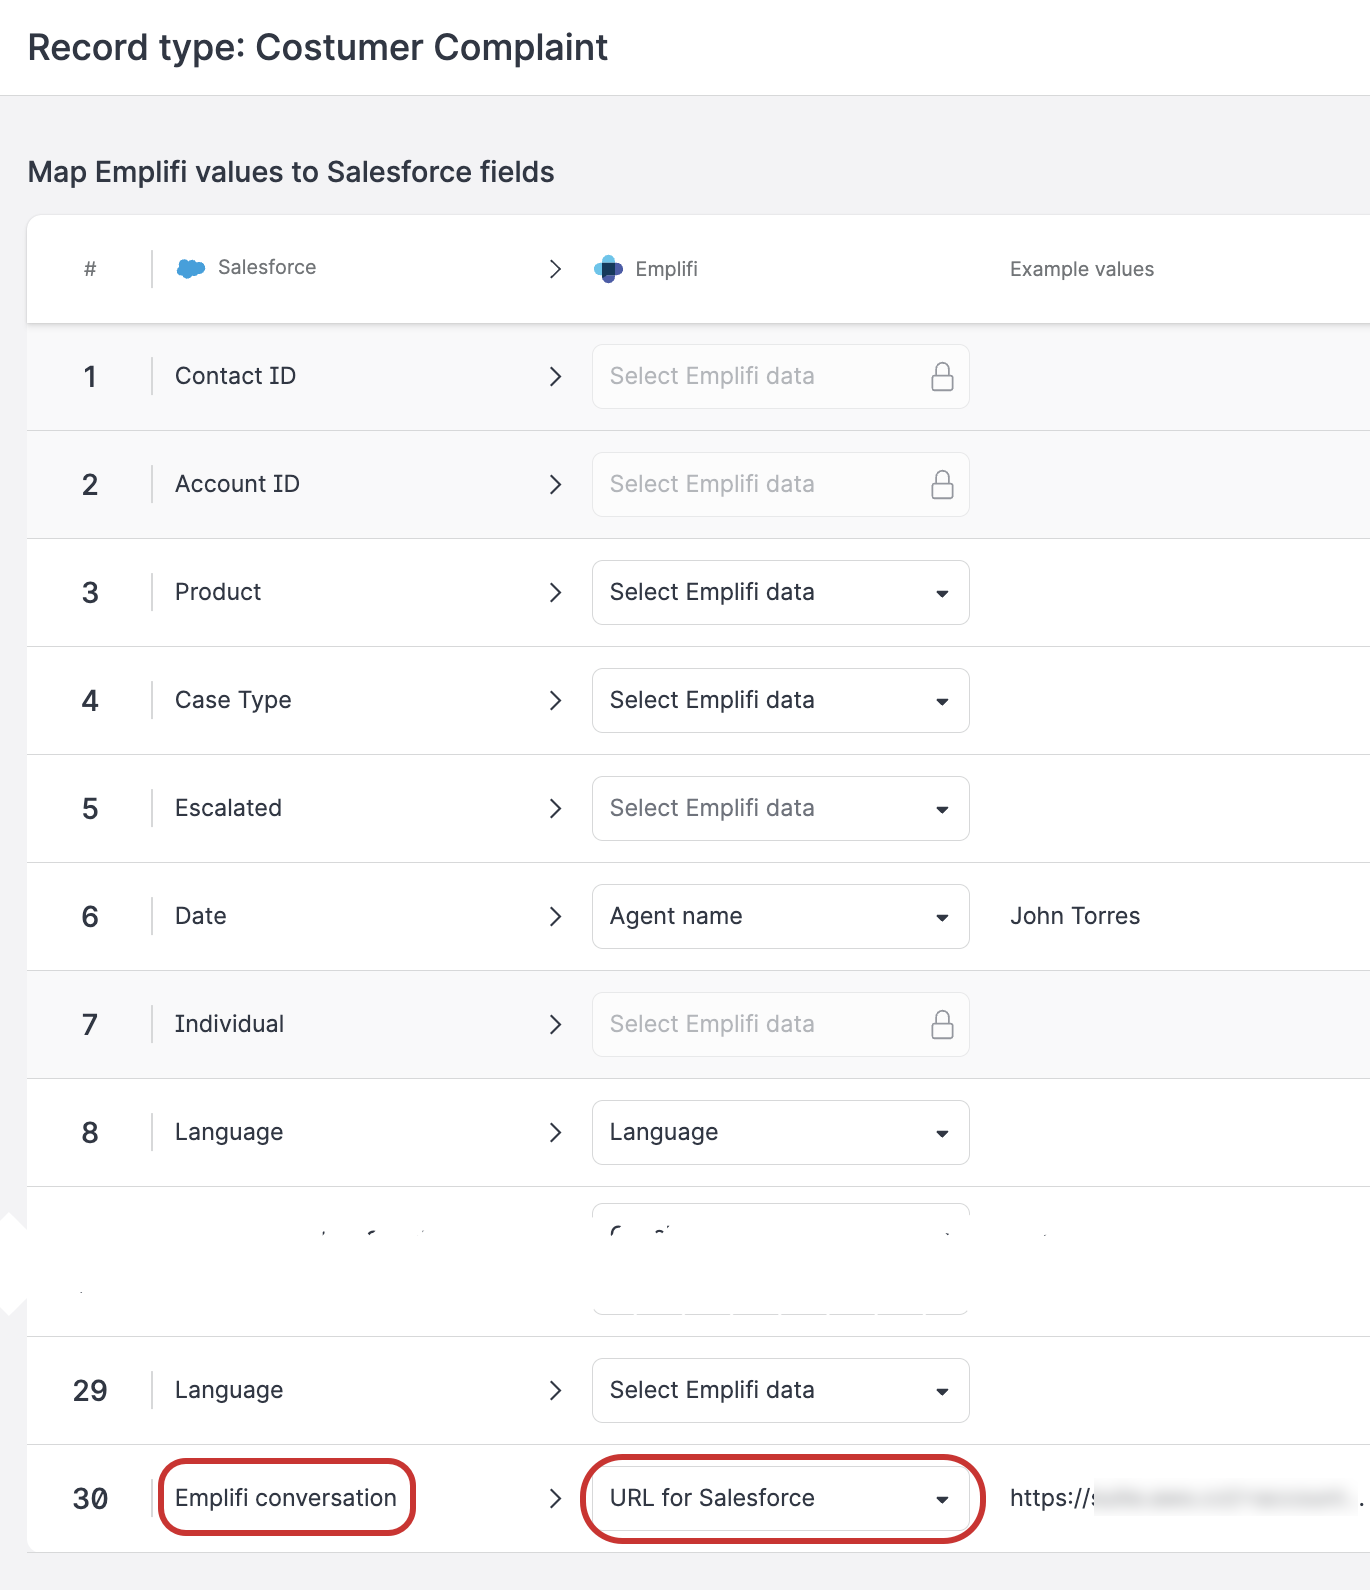Image resolution: width=1370 pixels, height=1590 pixels.
Task: Click the lock icon in Contact ID row
Action: (942, 377)
